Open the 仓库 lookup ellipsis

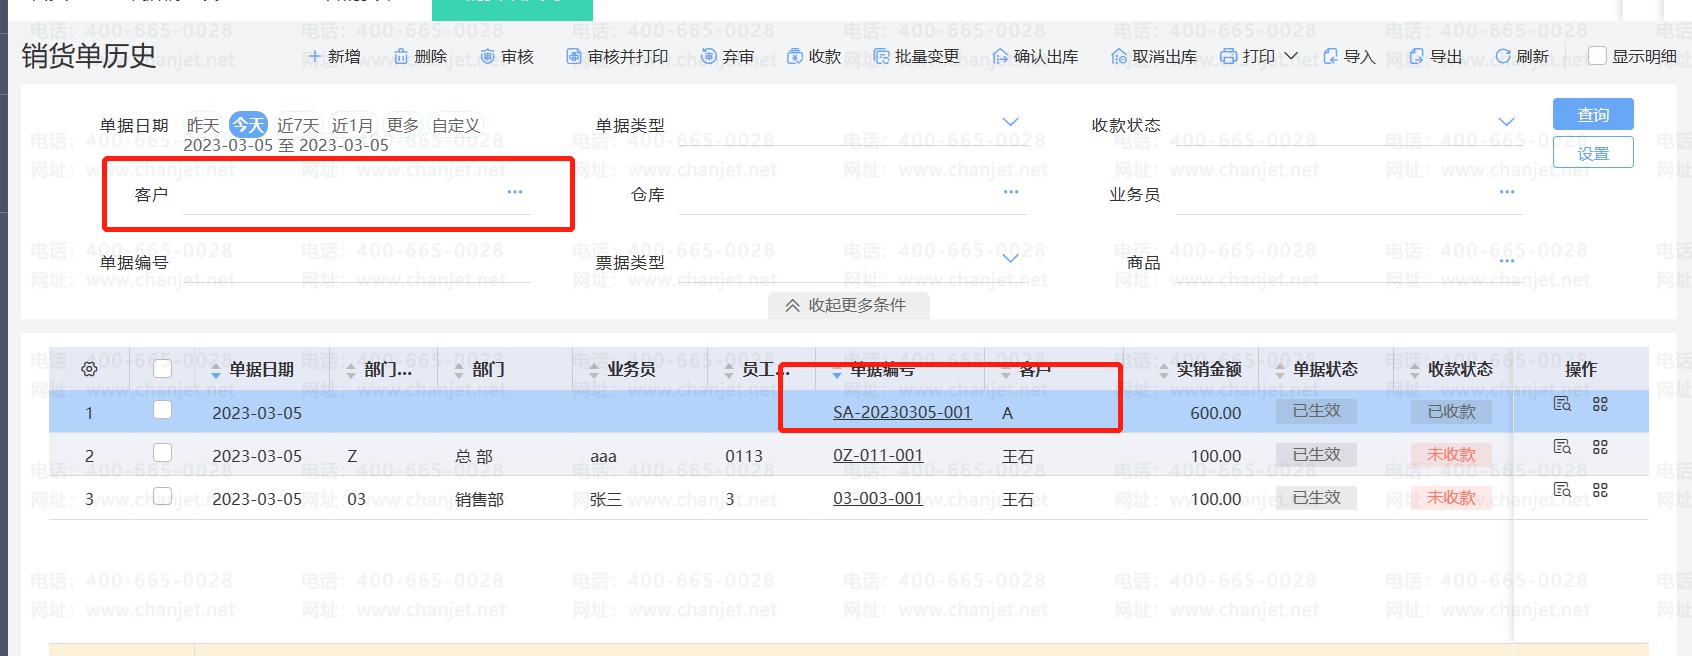(1011, 192)
